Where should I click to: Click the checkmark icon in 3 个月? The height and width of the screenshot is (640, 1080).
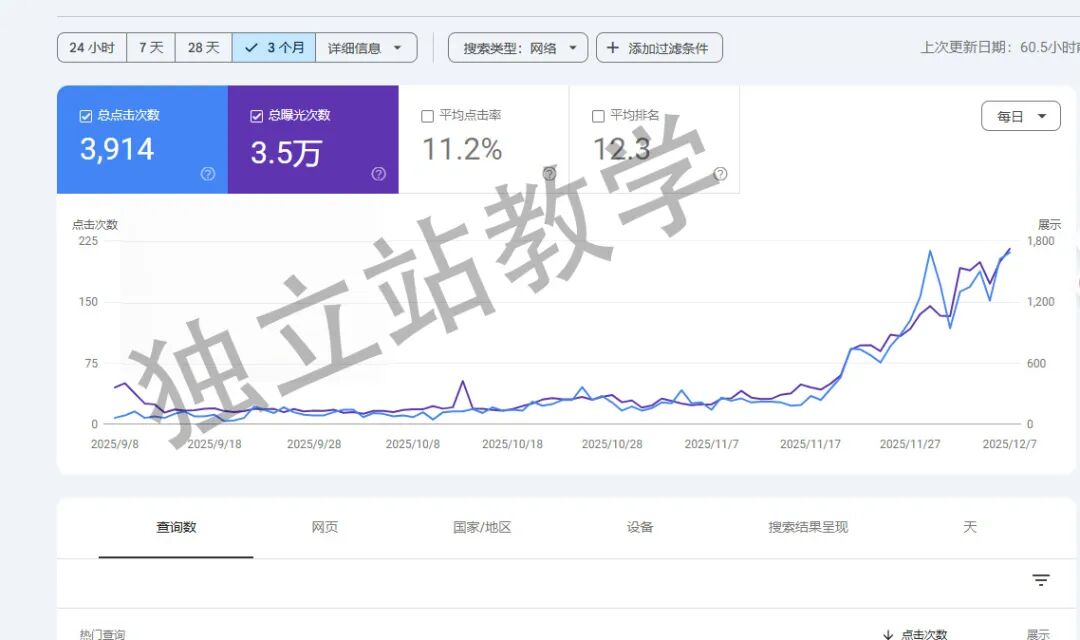251,48
